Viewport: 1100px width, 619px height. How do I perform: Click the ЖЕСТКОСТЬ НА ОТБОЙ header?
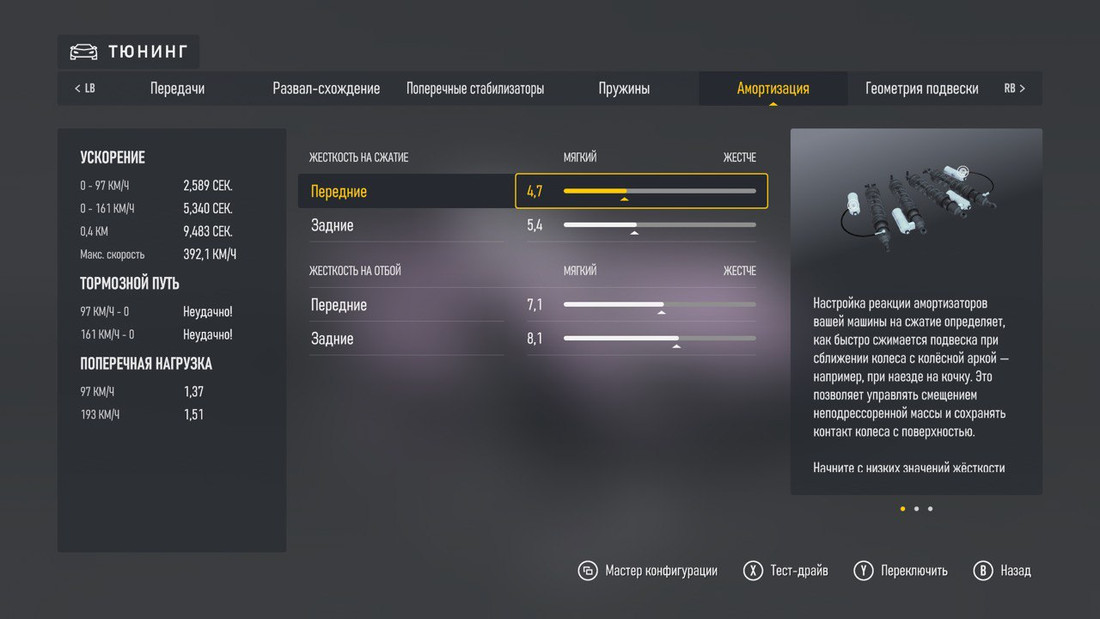click(x=355, y=270)
